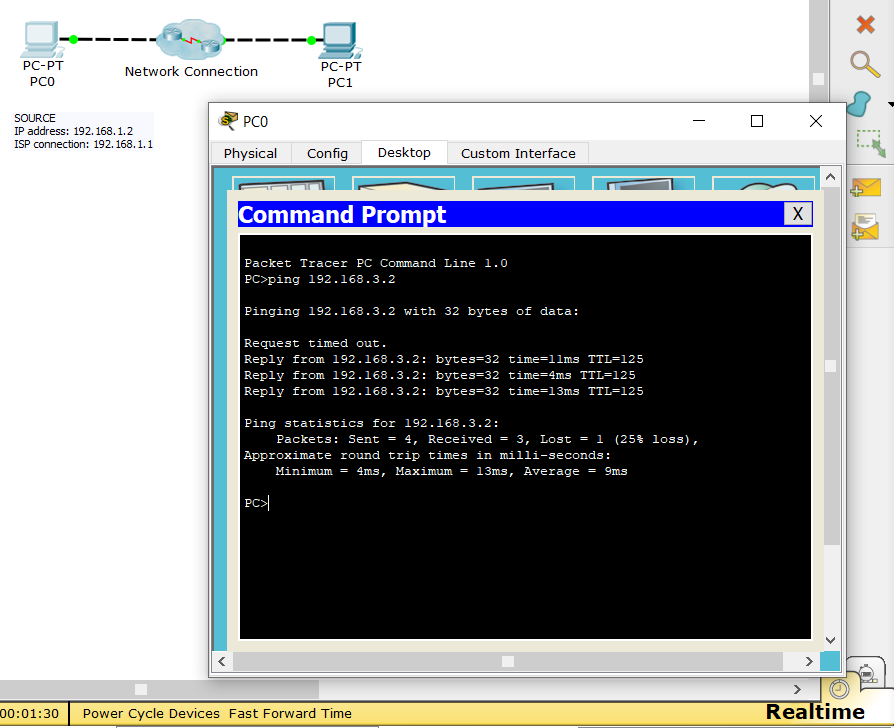Screen dimensions: 894x728
Task: Select the PC0 computer device icon
Action: [x=41, y=39]
